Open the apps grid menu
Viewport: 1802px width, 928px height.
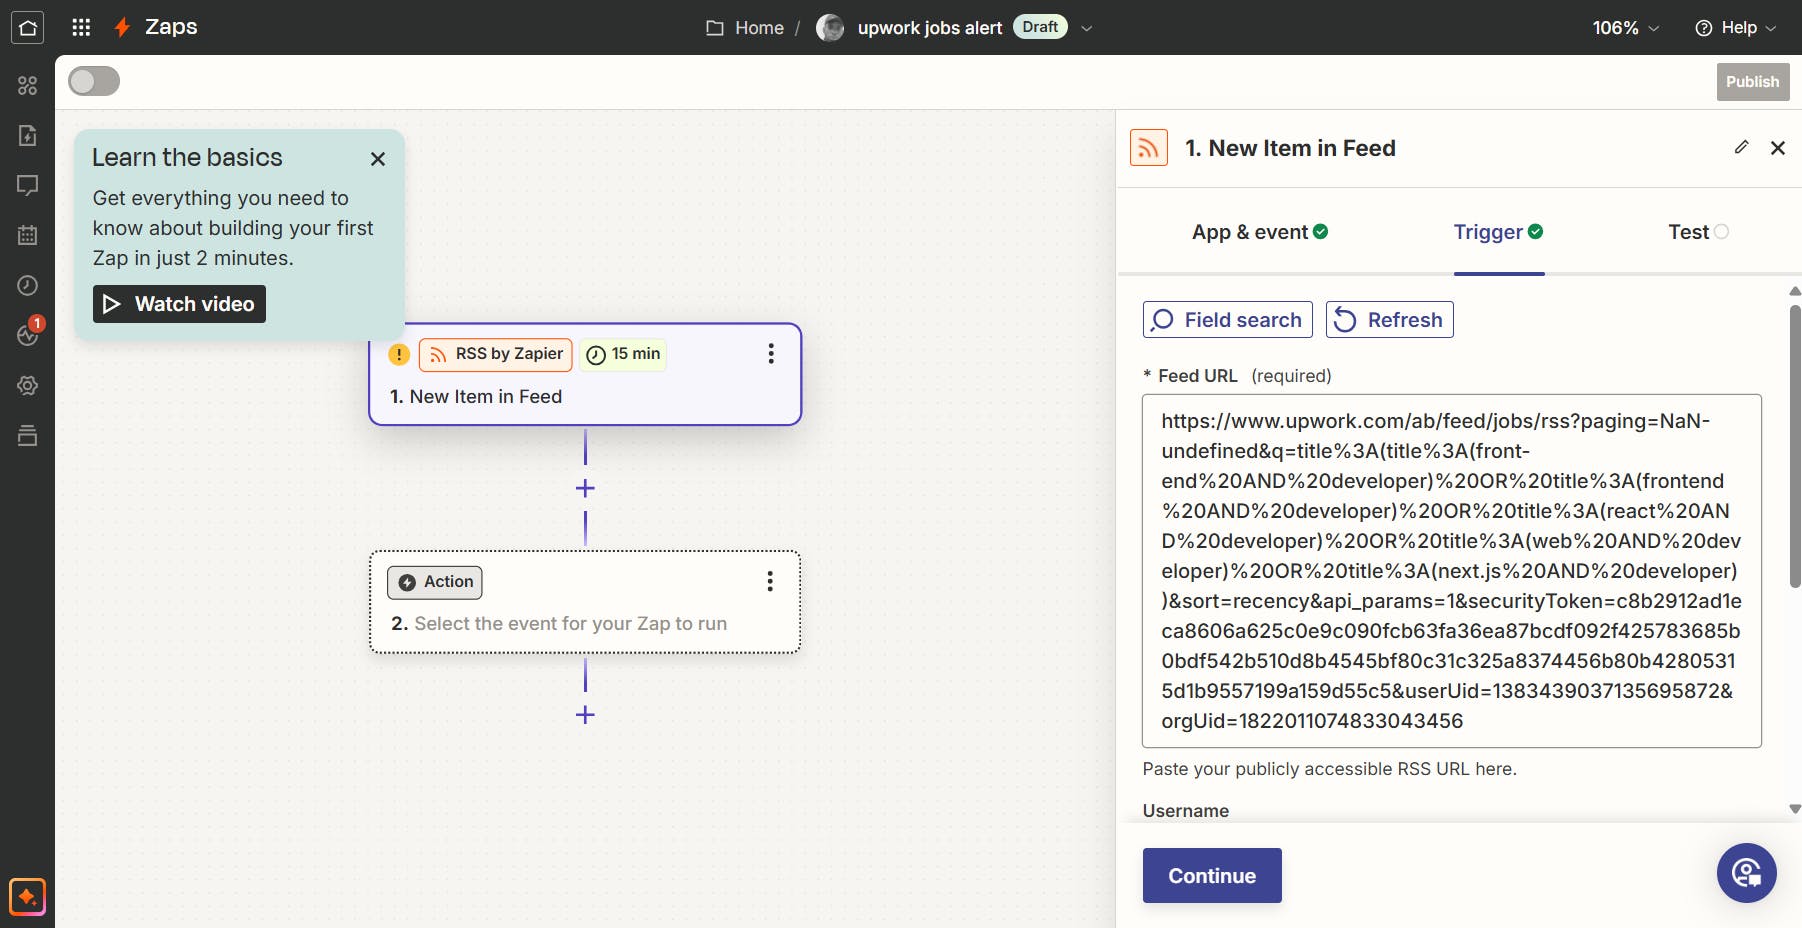coord(82,27)
